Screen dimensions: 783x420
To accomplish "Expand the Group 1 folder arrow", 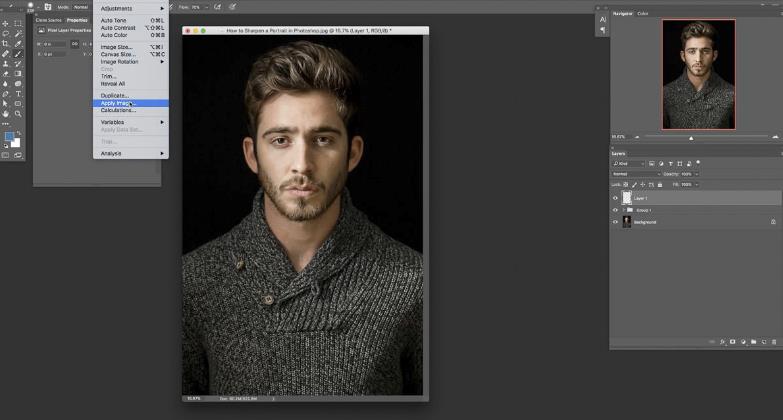I will pyautogui.click(x=623, y=210).
